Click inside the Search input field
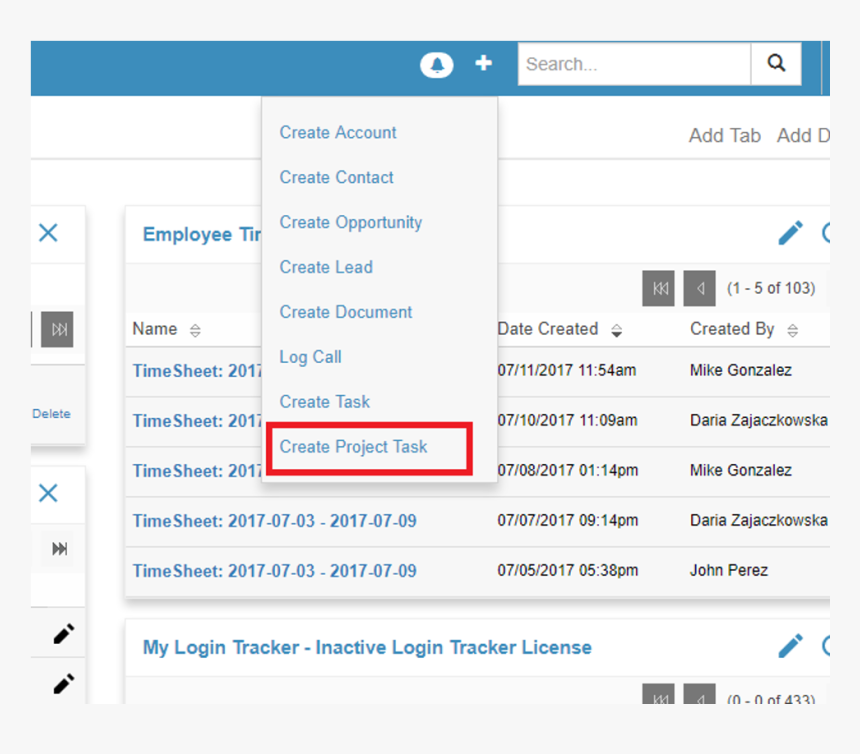Screen dimensions: 860x754 (634, 64)
